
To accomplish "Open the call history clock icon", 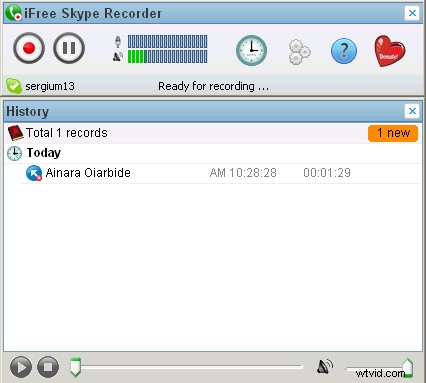I will coord(251,50).
